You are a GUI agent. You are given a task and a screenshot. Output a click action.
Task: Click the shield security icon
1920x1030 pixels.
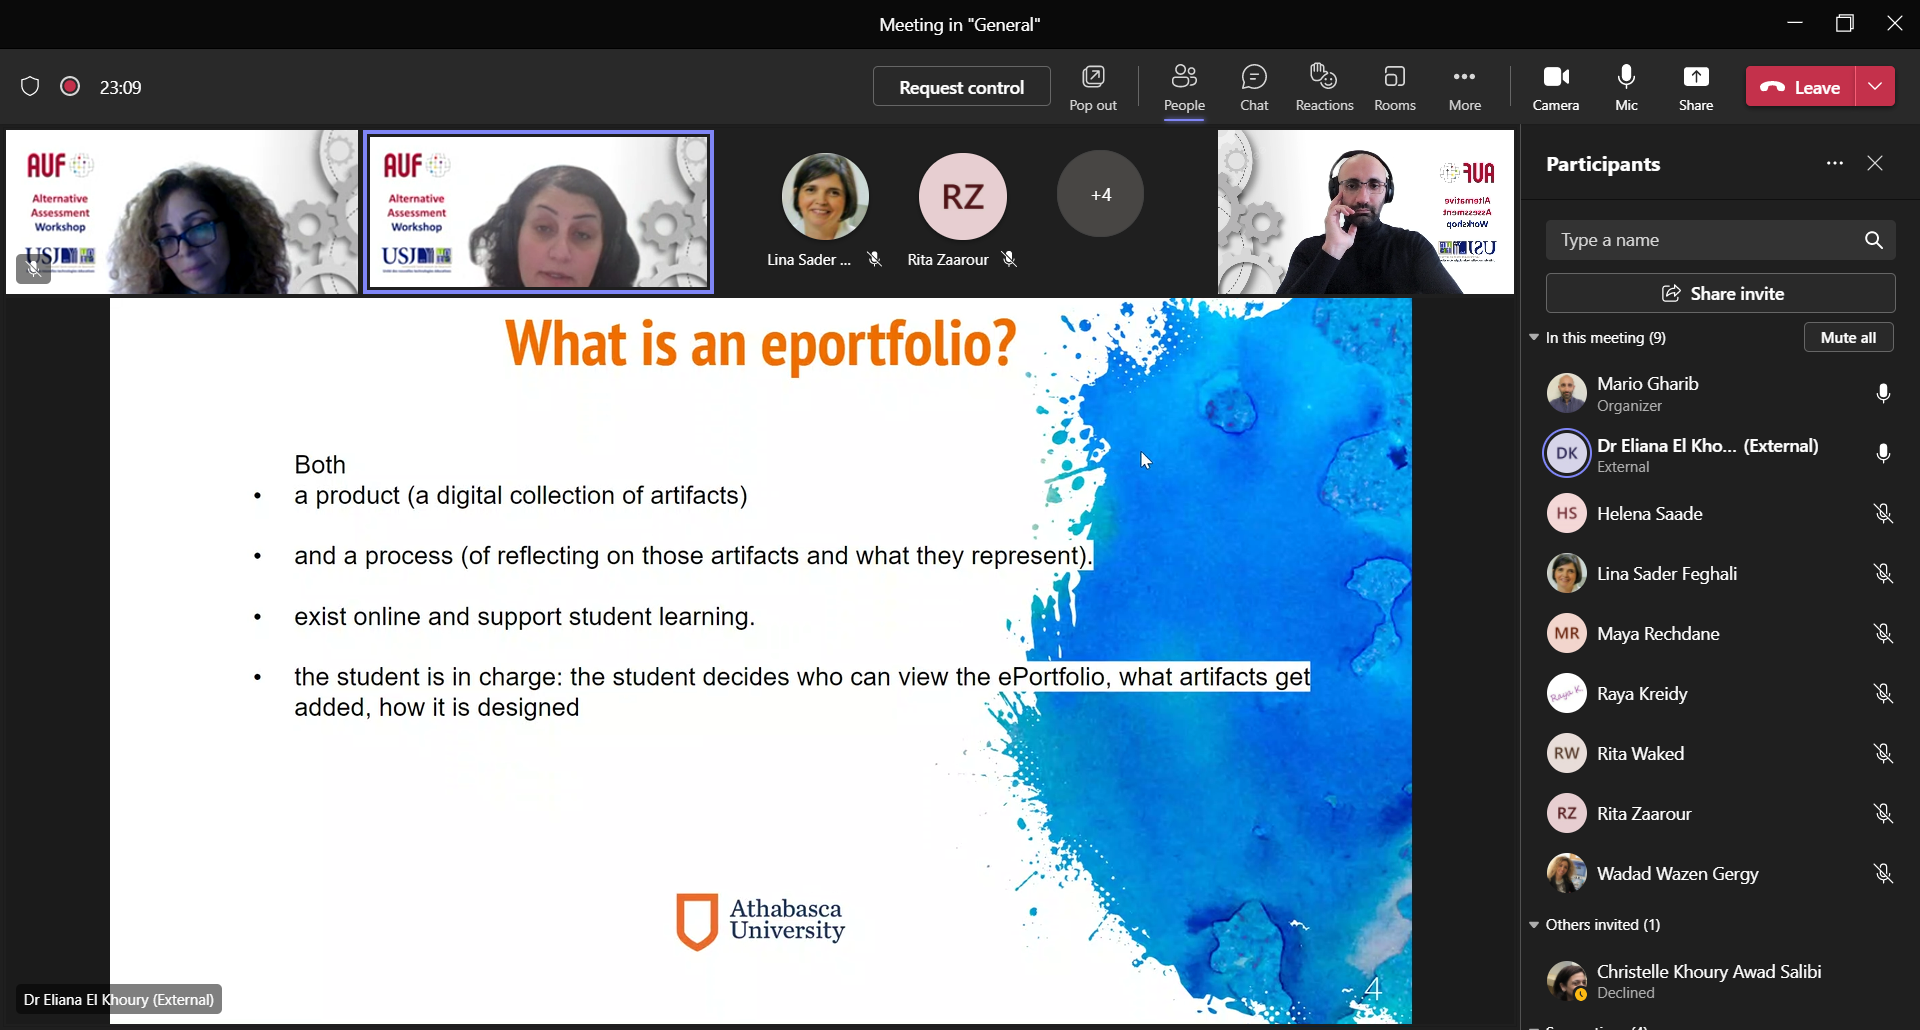(30, 87)
